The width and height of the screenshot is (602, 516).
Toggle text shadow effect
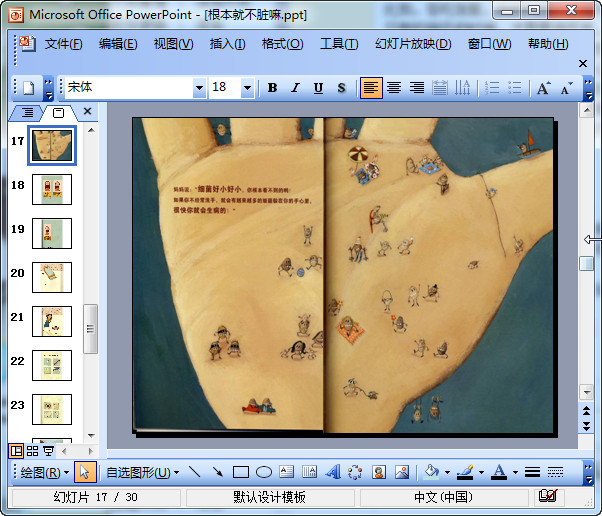pyautogui.click(x=341, y=88)
